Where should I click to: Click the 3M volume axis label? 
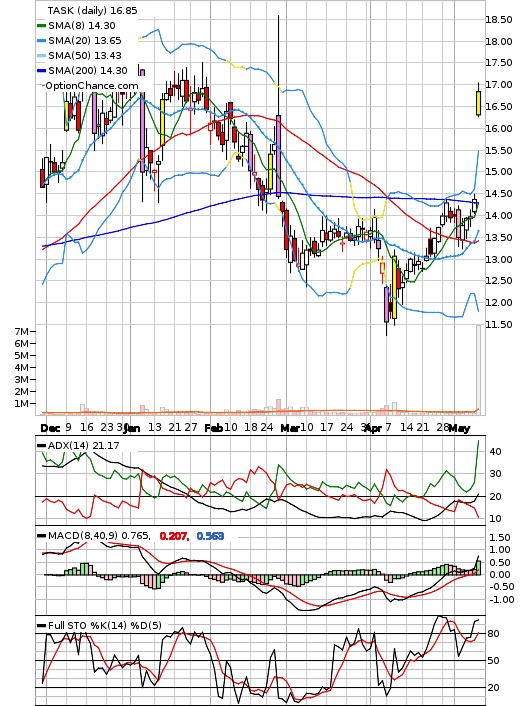(22, 380)
